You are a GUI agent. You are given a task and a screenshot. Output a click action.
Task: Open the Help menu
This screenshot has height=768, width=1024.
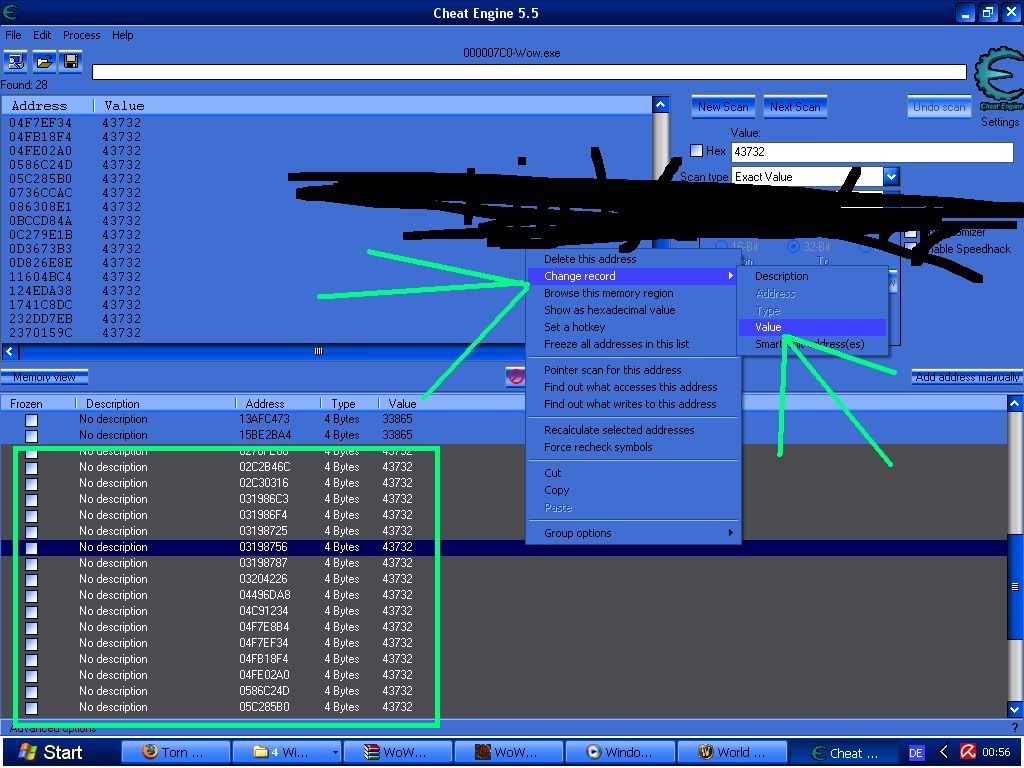pos(122,35)
